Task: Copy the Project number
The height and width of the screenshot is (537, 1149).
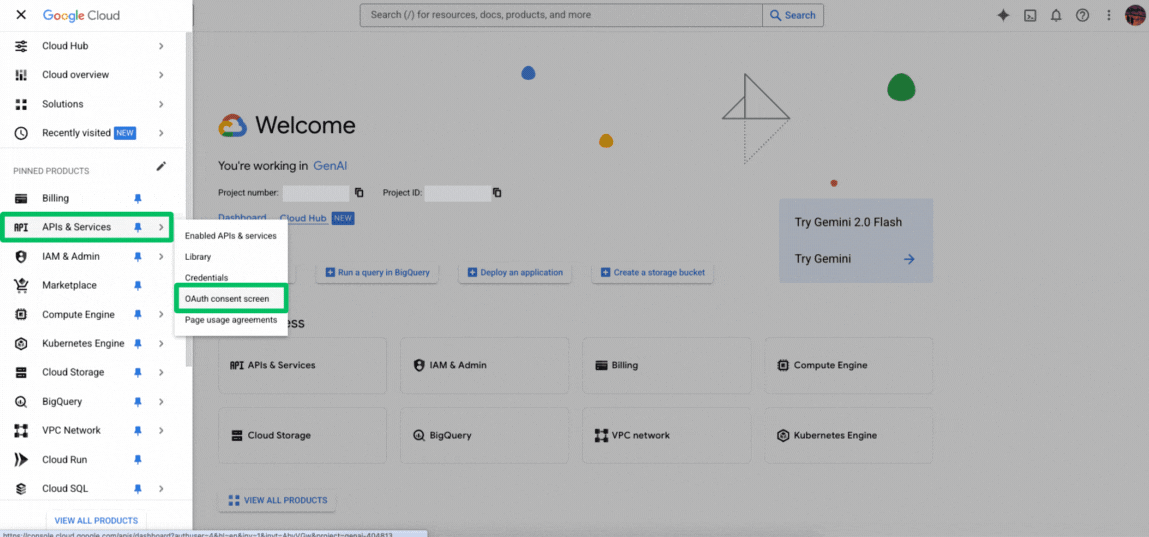Action: 359,193
